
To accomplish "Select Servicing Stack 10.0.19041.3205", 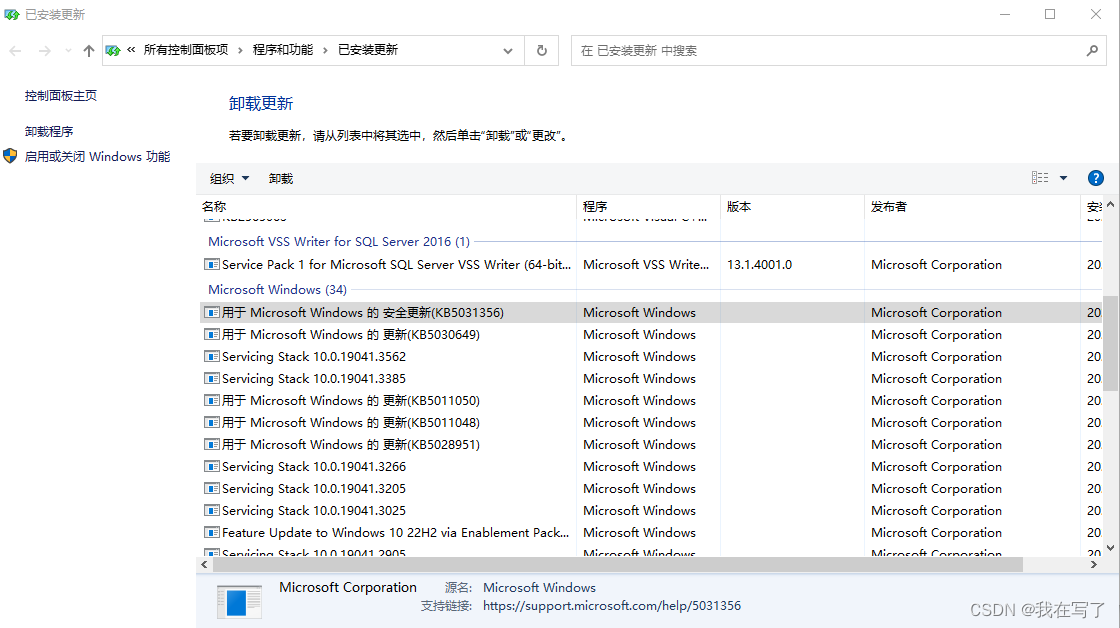I will tap(651, 489).
